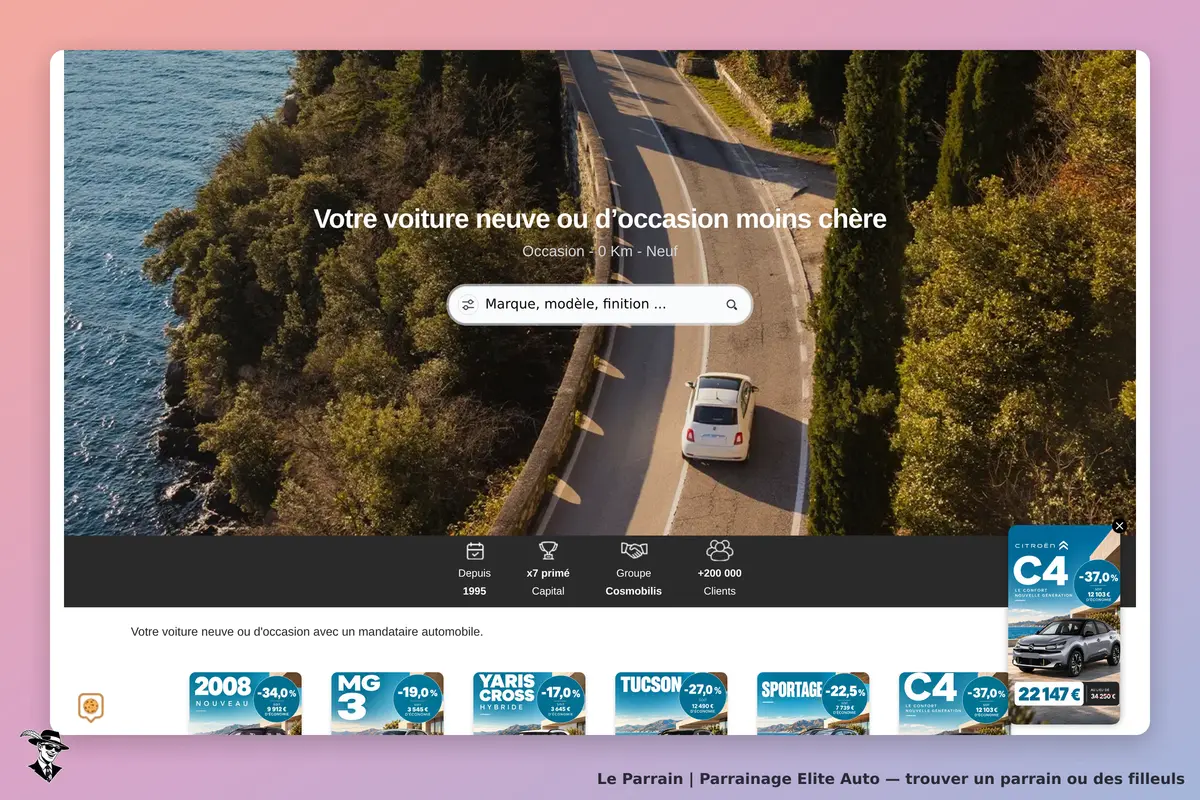1200x800 pixels.
Task: Click the 'x7 primé' text
Action: 548,573
